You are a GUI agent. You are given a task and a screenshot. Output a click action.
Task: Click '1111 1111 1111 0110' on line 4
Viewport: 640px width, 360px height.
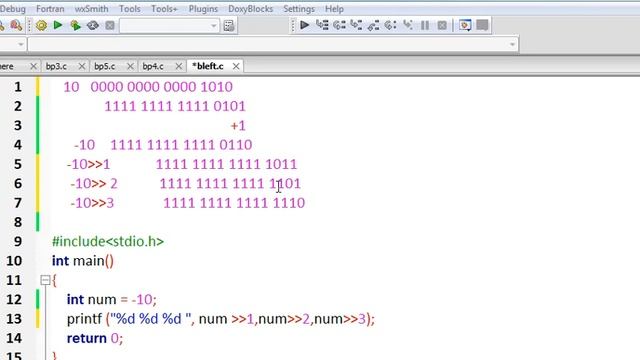181,145
